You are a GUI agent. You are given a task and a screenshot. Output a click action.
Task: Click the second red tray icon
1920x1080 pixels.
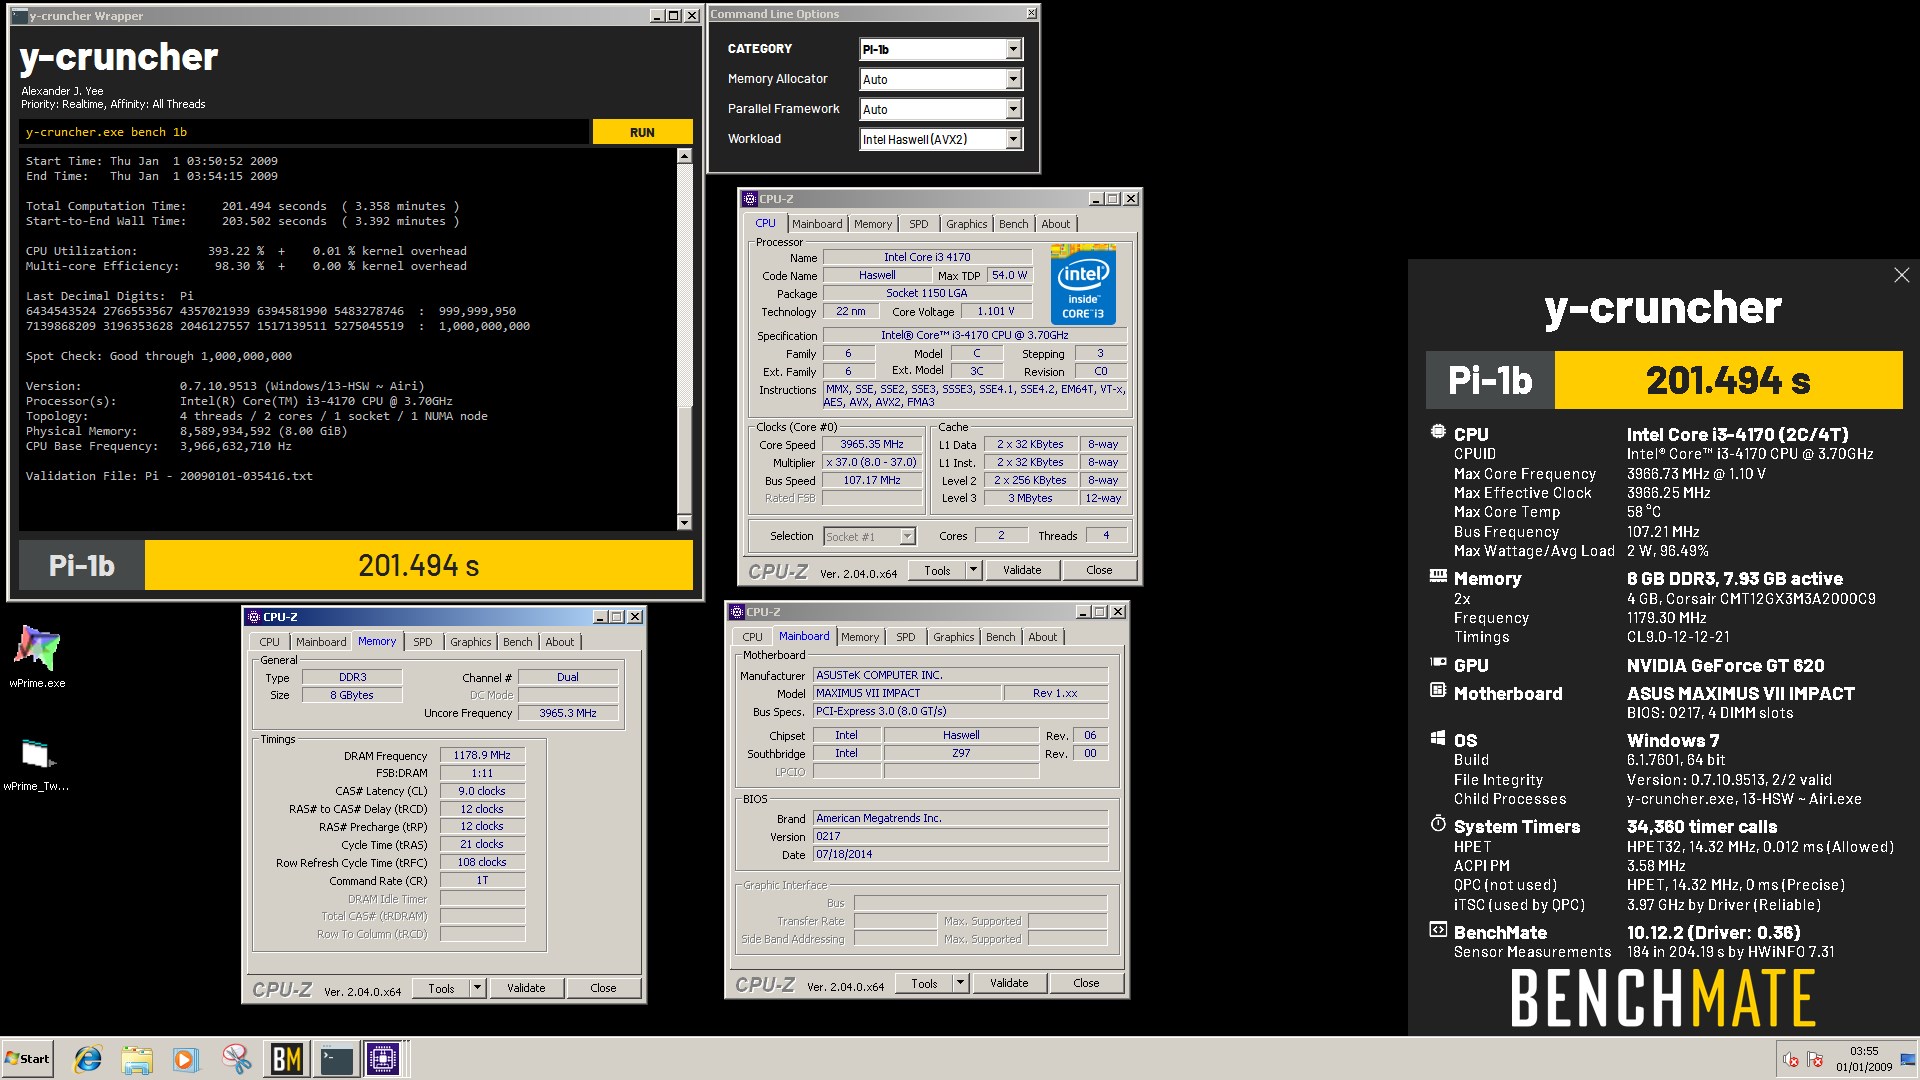pos(1815,1060)
